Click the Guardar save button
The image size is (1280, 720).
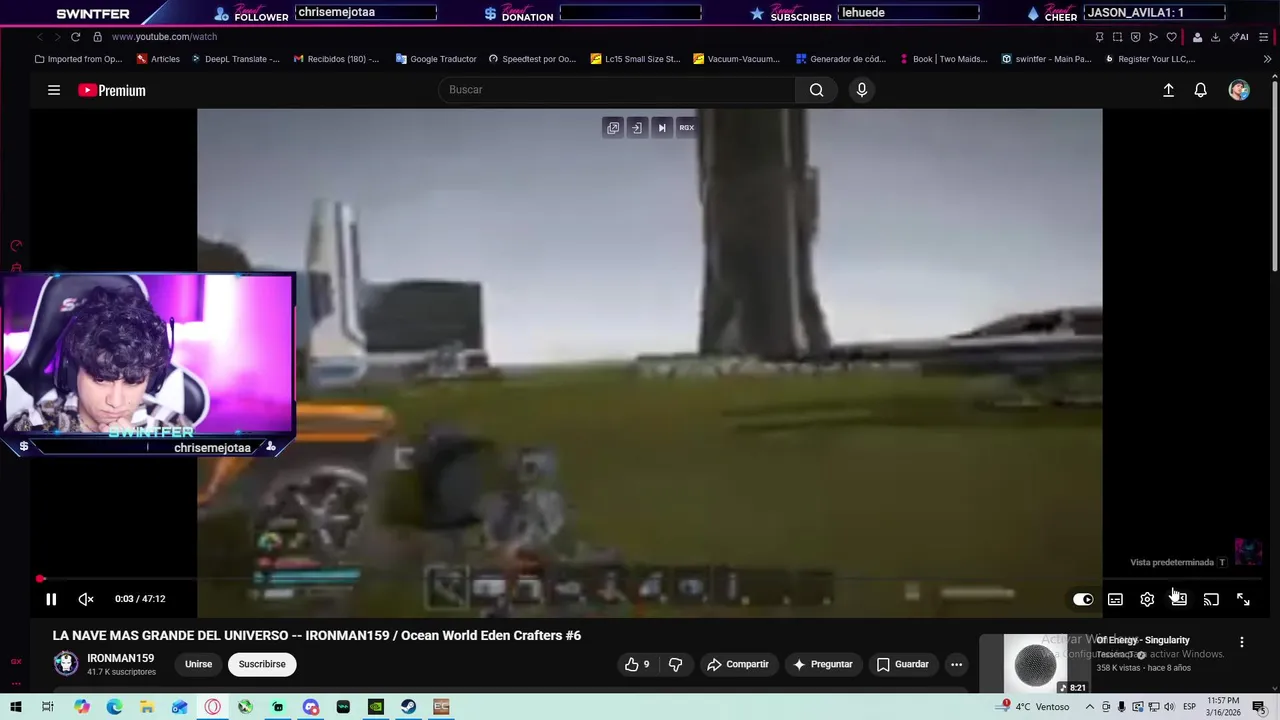[x=903, y=664]
